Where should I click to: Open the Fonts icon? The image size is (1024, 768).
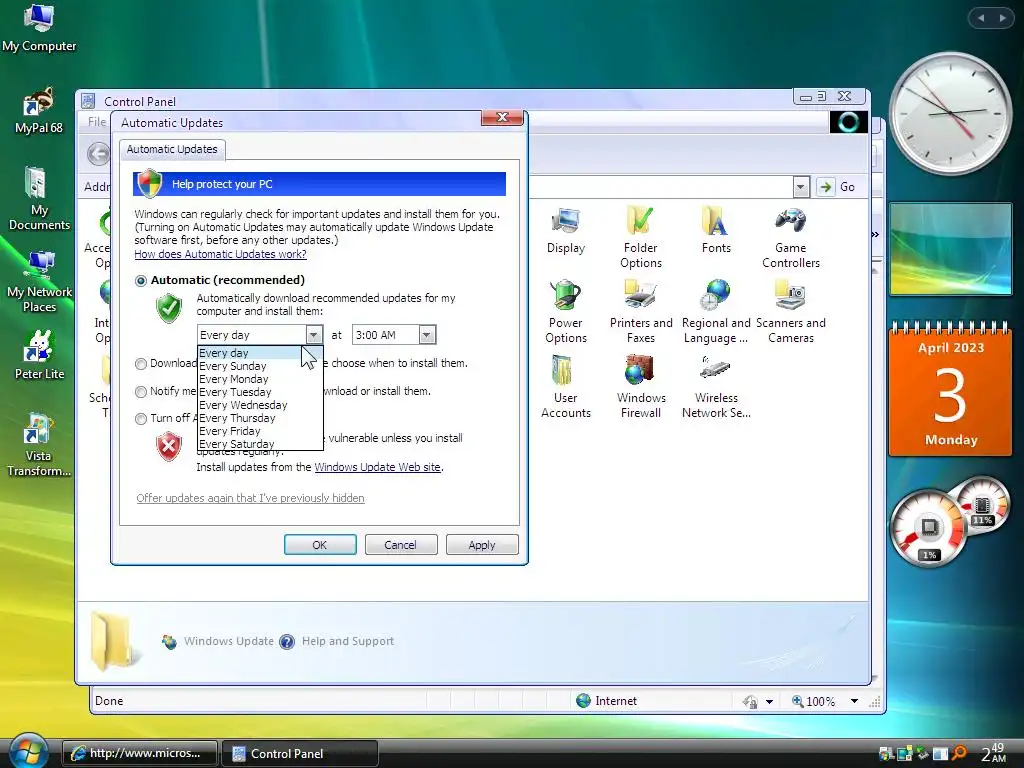tap(716, 230)
